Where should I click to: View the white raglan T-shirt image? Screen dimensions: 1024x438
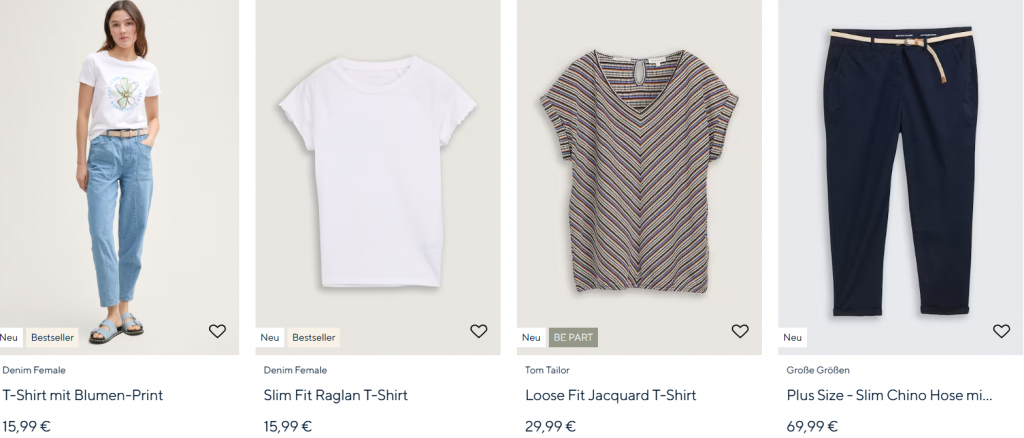point(378,170)
